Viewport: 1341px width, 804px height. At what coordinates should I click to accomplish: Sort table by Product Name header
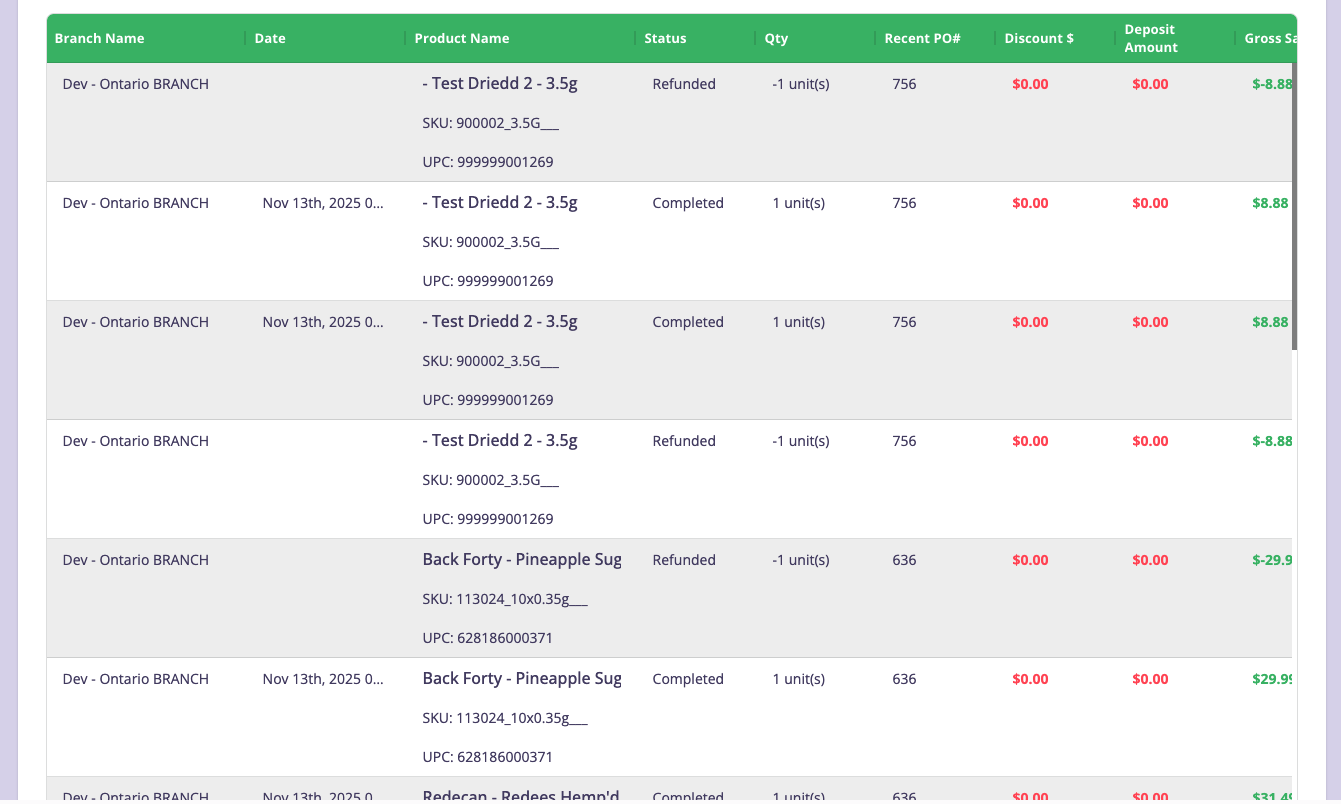click(x=462, y=38)
